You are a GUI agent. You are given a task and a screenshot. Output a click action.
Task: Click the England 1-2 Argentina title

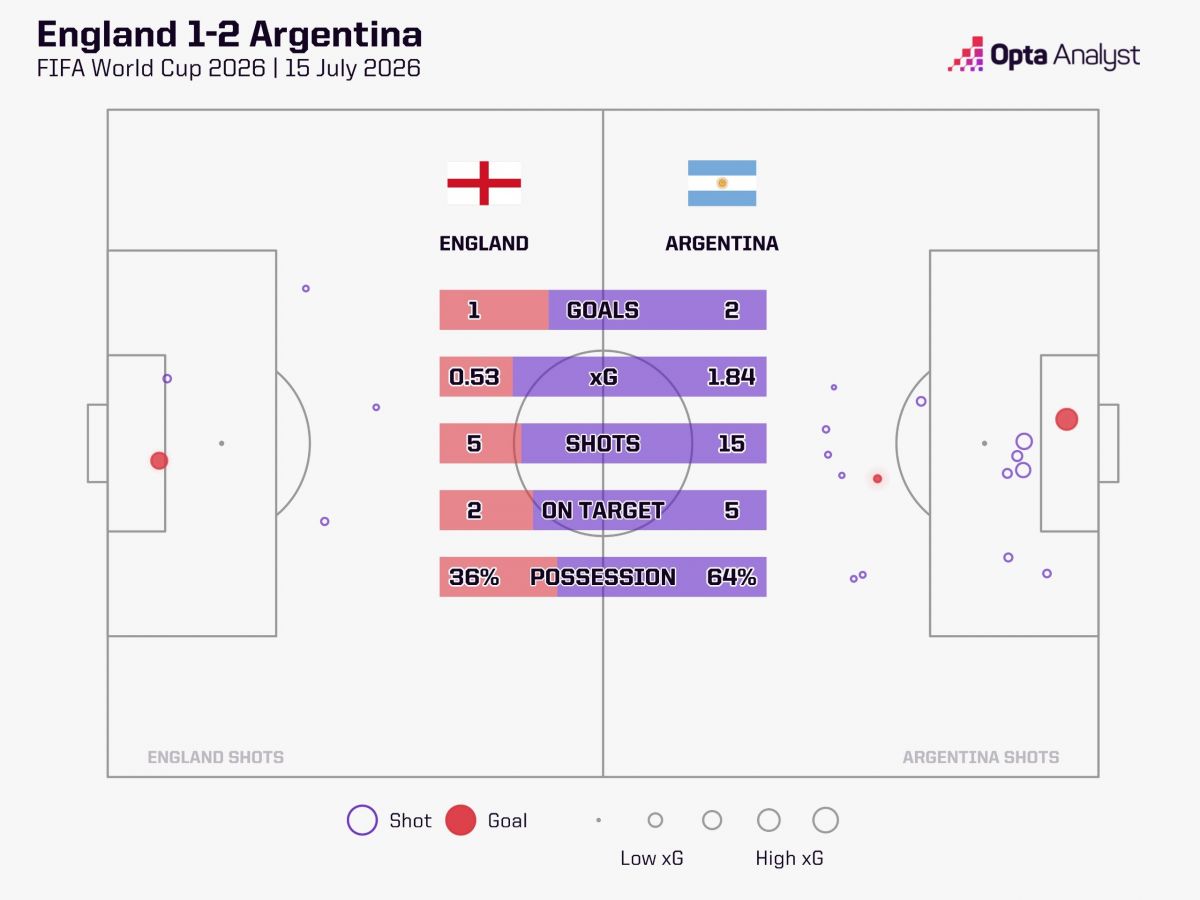click(230, 35)
